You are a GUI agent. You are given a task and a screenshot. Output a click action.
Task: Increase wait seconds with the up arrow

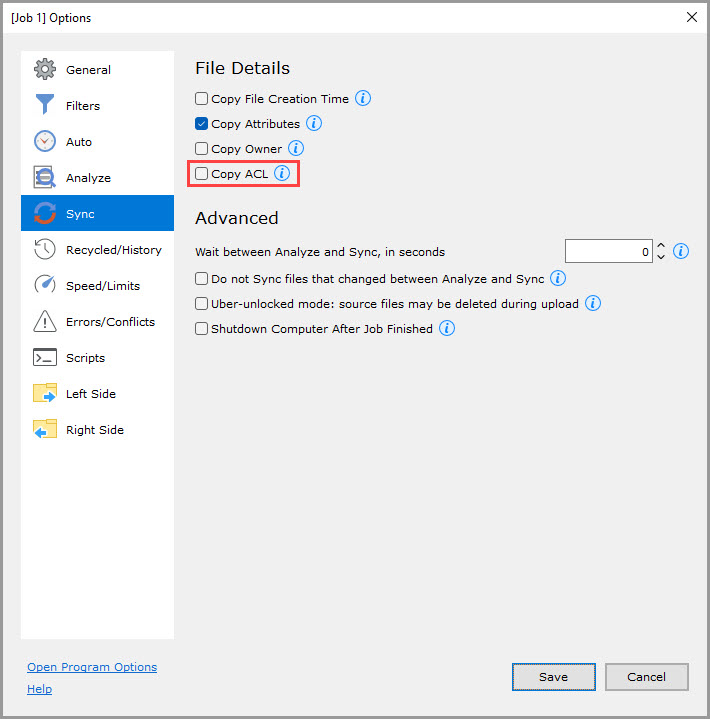661,247
